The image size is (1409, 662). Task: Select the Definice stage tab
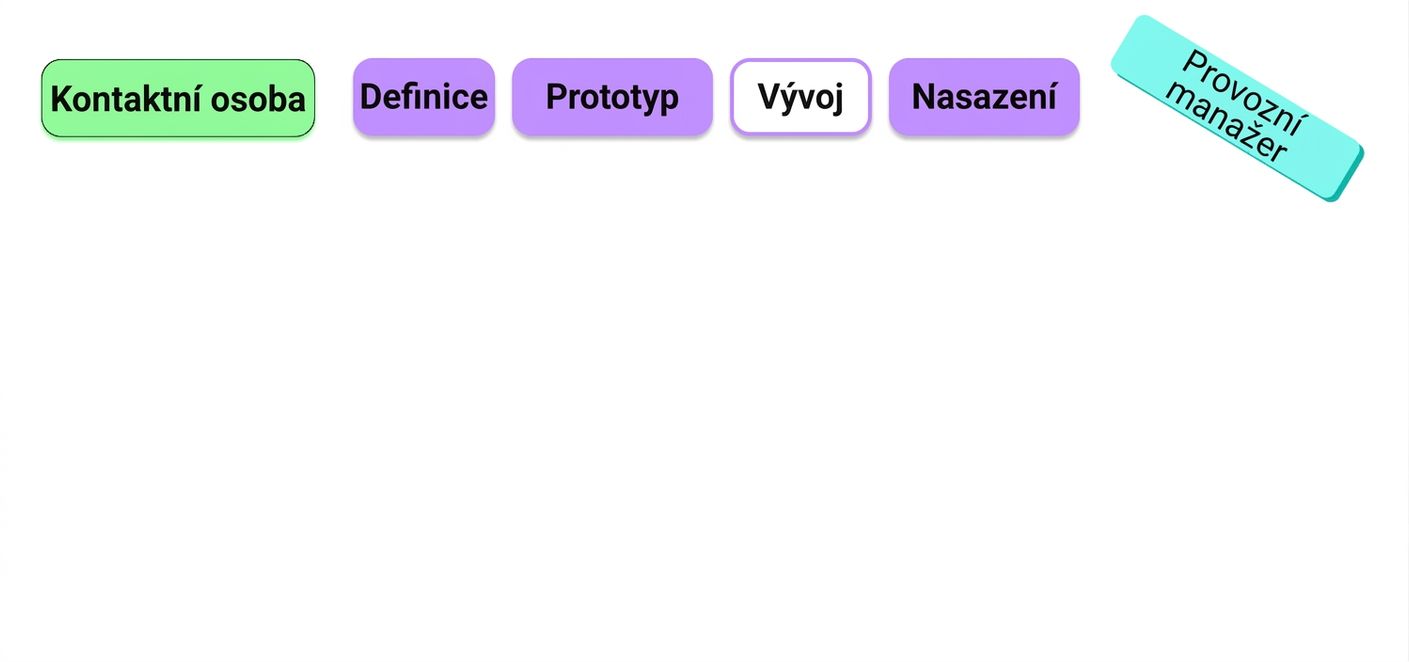(424, 97)
